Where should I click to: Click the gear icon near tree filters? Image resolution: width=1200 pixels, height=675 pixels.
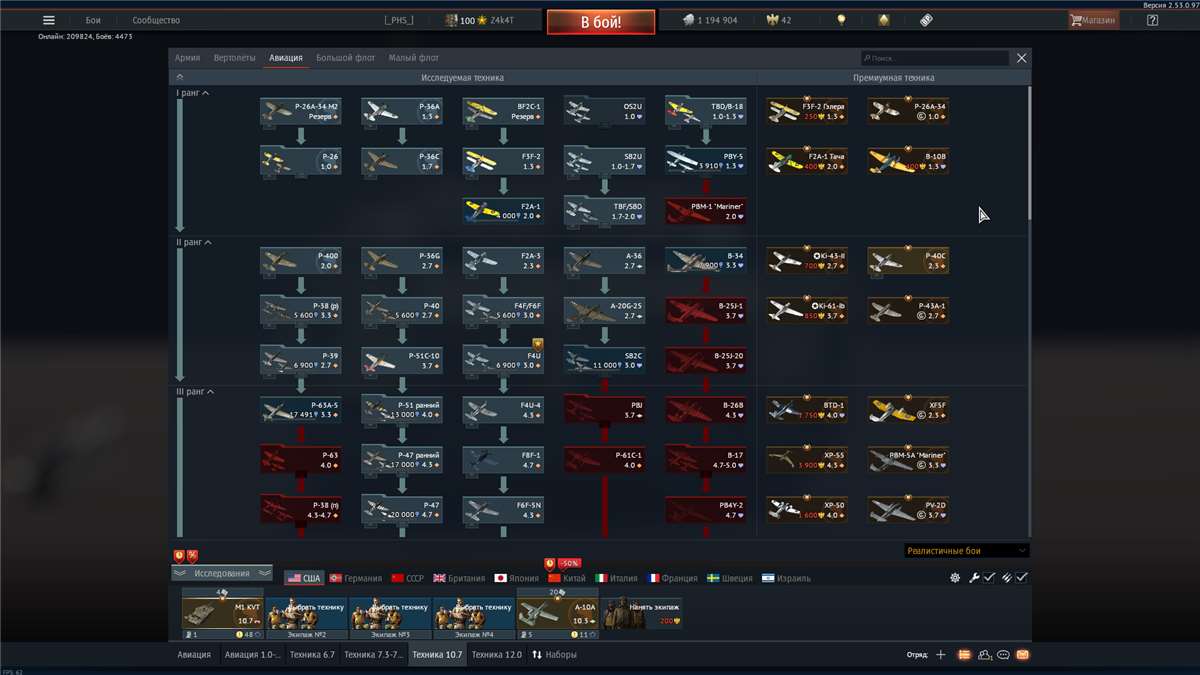pyautogui.click(x=957, y=577)
